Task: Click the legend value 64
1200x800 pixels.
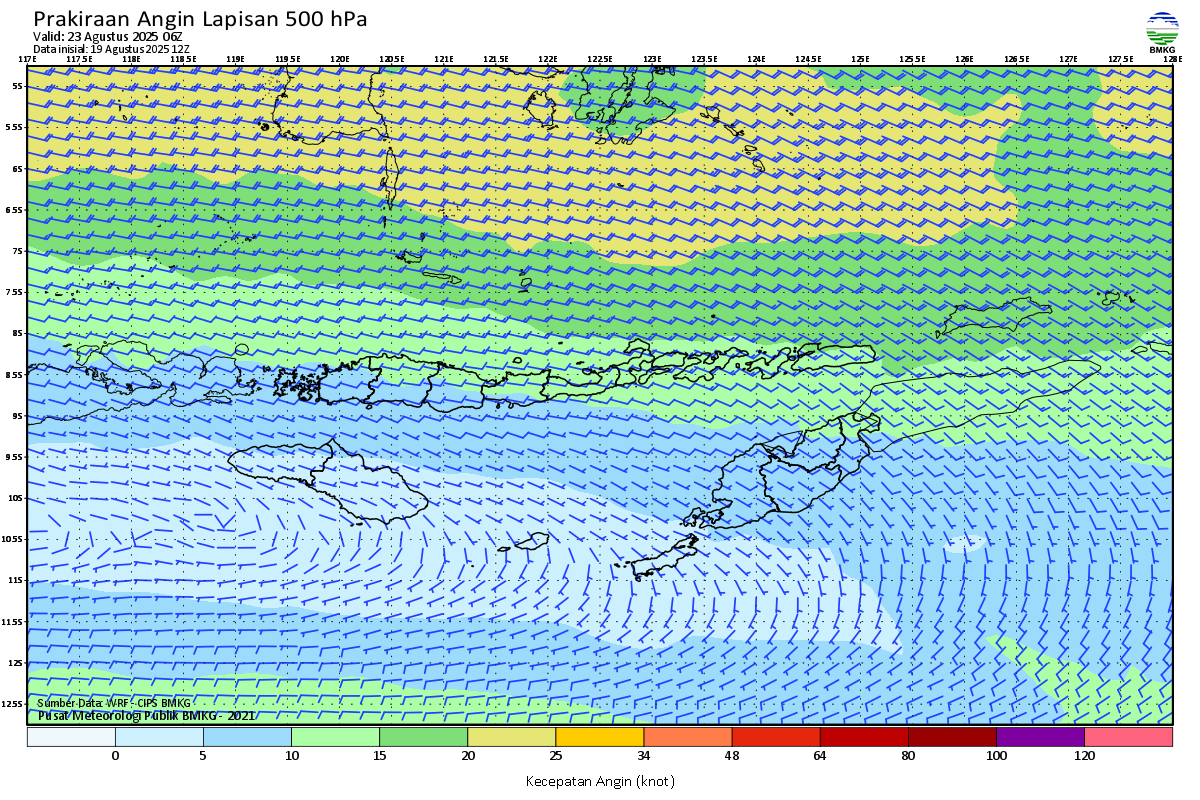Action: [819, 756]
